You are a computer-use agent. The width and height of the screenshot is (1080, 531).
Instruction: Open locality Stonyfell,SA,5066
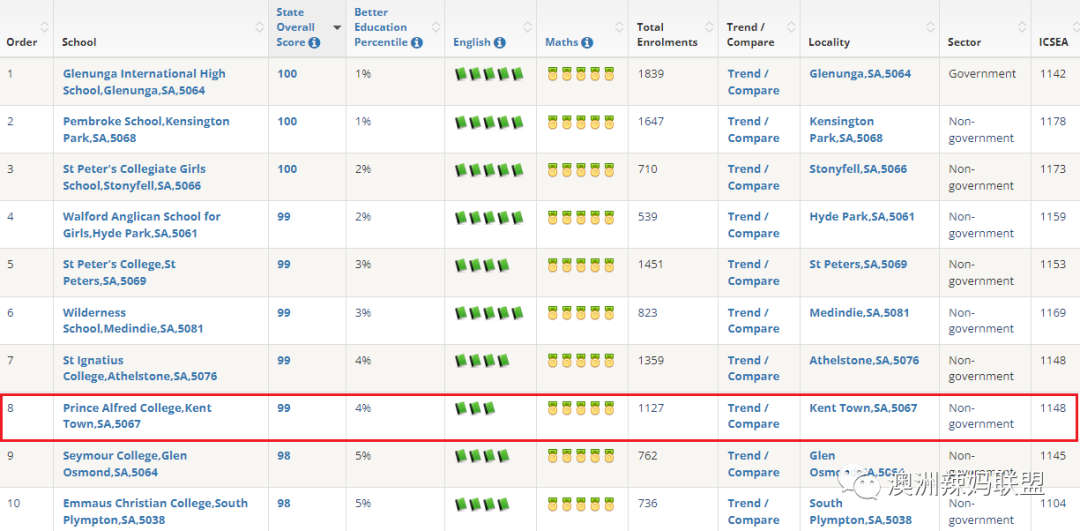point(858,169)
